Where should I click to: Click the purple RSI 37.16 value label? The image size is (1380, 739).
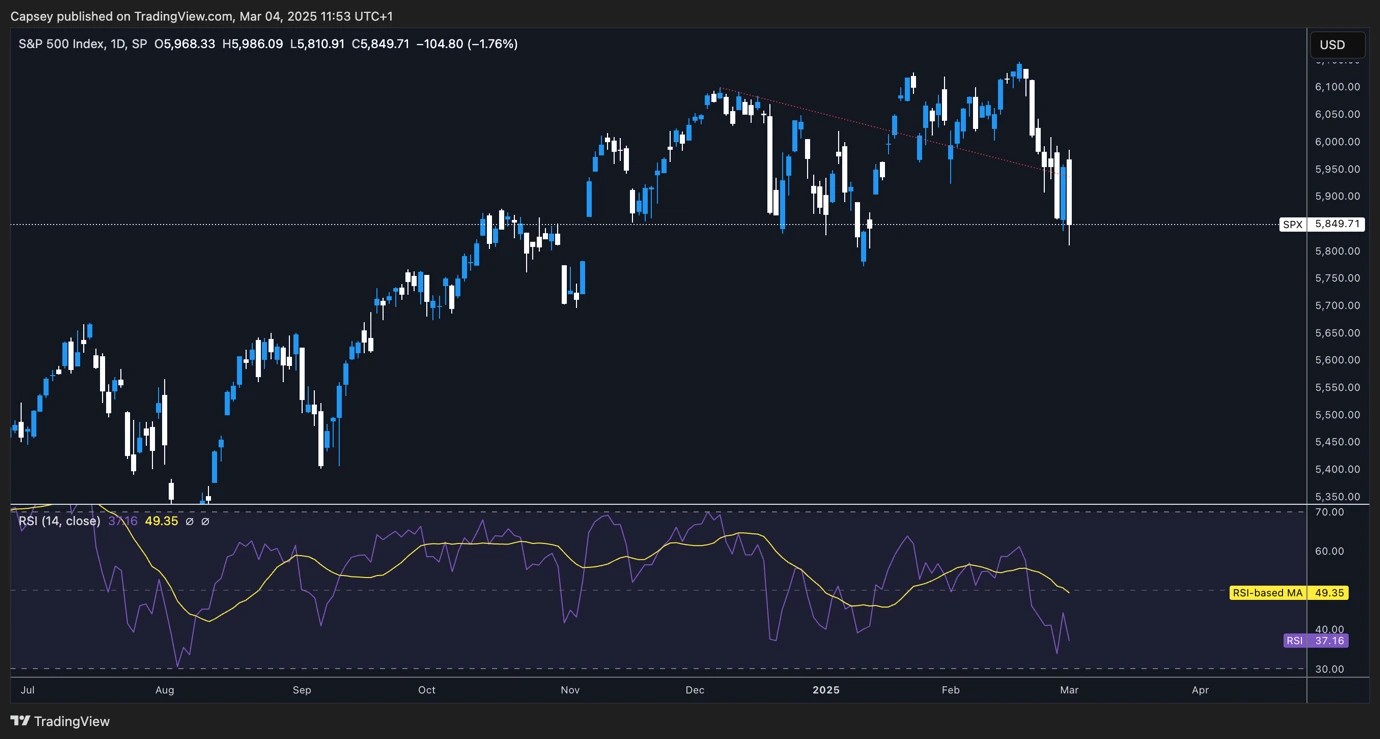1316,640
